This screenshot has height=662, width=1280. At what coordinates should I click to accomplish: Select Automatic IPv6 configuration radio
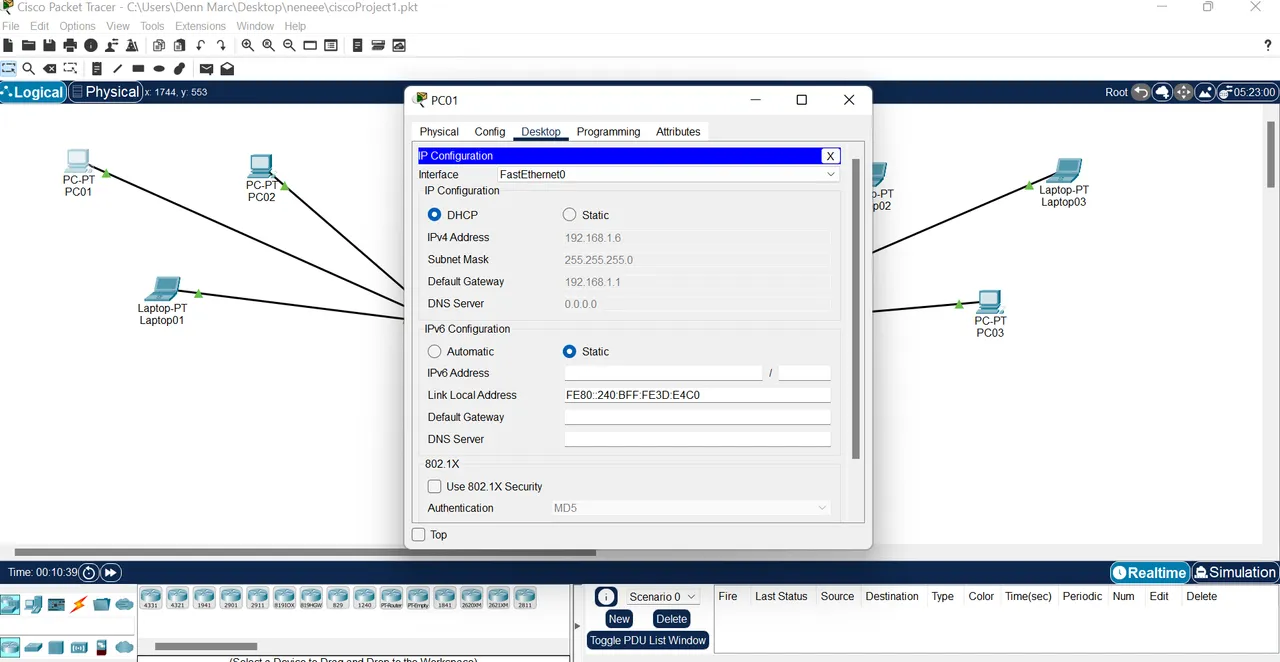[x=434, y=351]
